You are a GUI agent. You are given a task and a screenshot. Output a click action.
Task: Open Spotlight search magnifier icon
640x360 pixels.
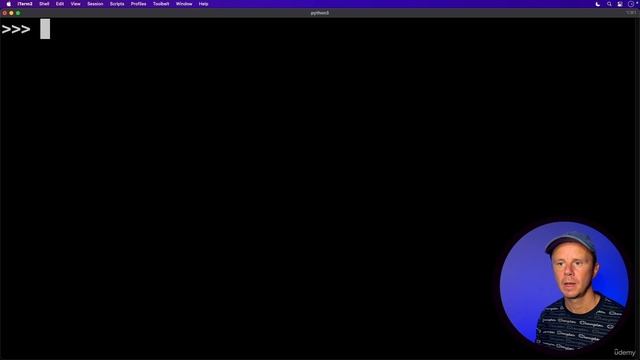[x=609, y=4]
